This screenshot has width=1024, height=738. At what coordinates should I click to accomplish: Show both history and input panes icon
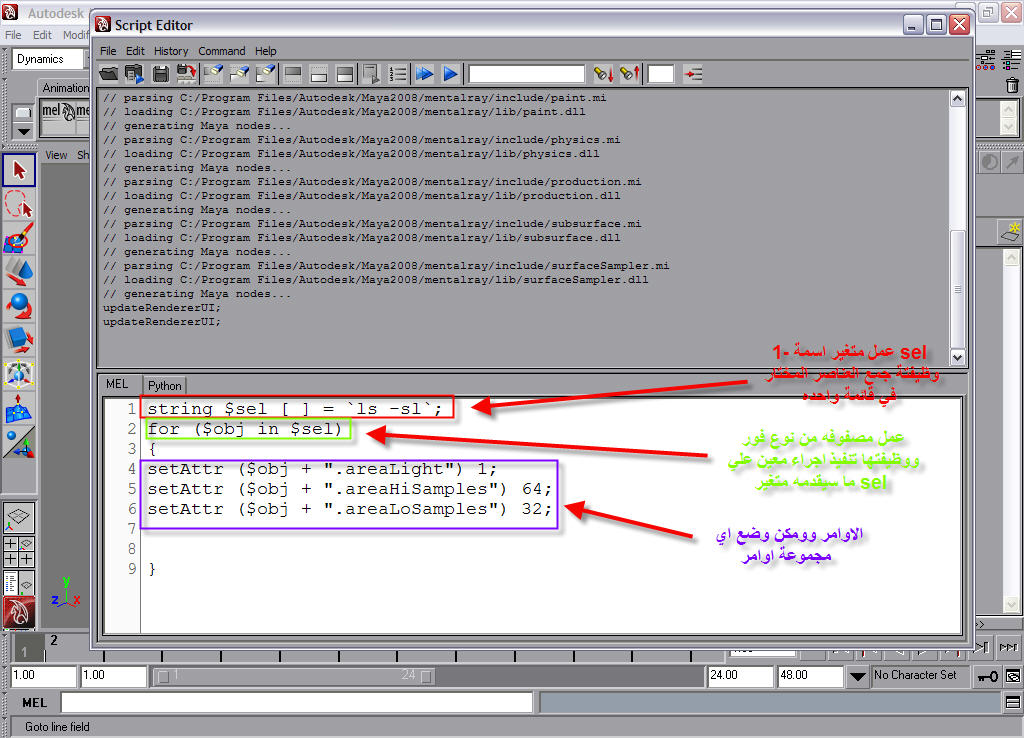pyautogui.click(x=345, y=74)
